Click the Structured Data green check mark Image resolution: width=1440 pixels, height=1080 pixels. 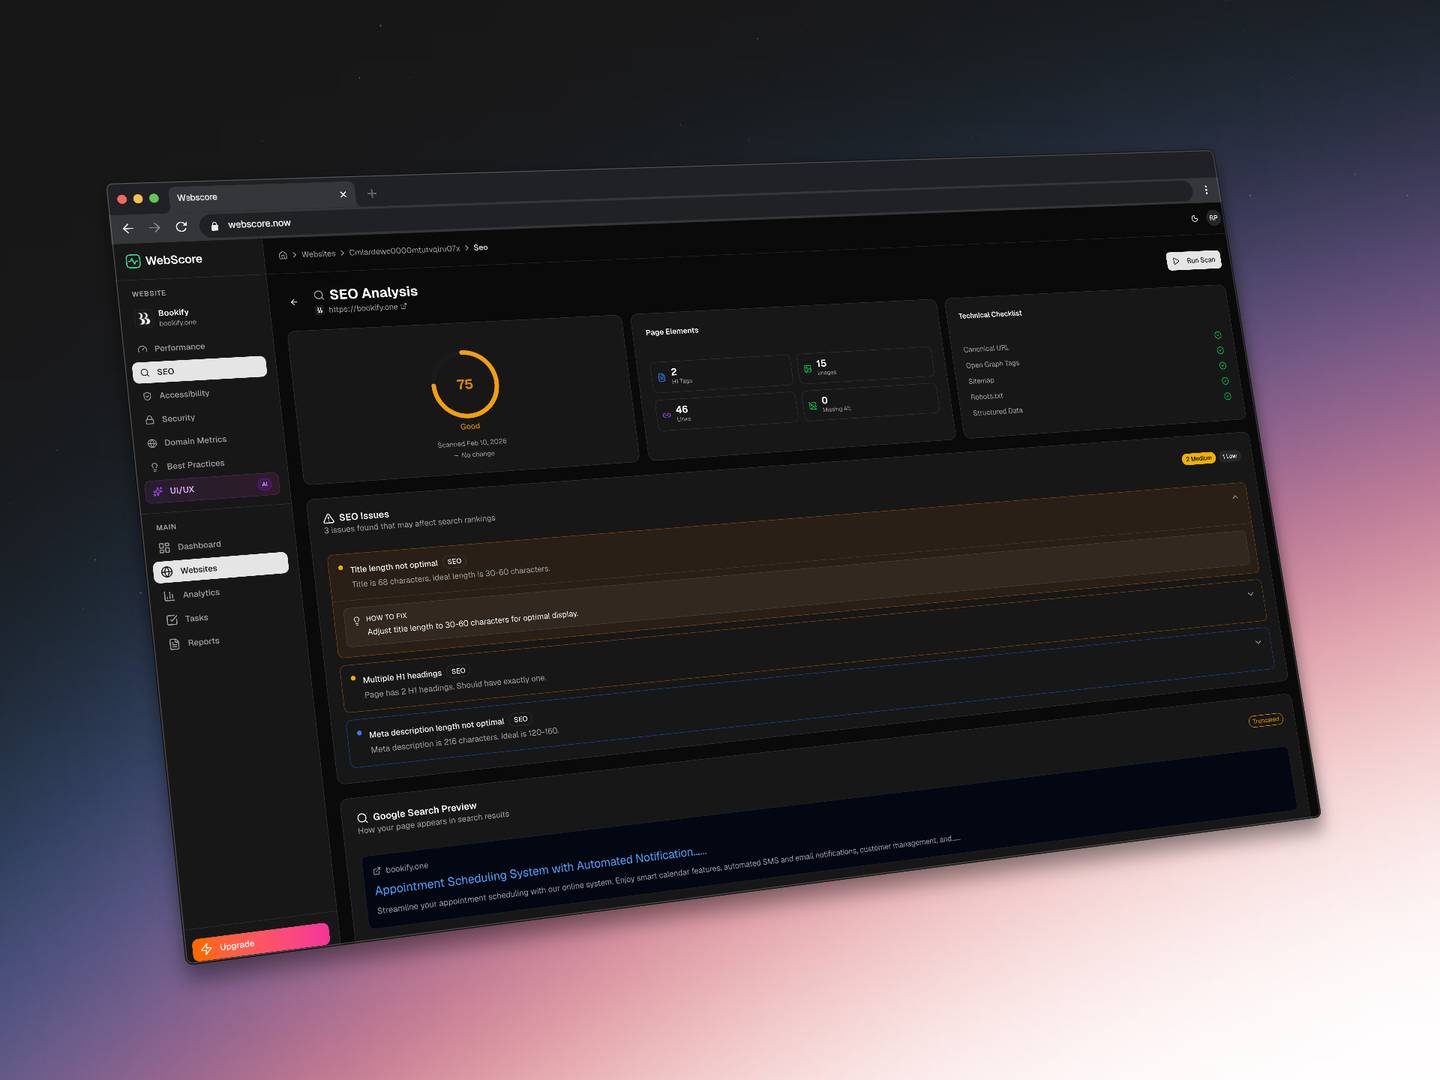pos(1227,396)
